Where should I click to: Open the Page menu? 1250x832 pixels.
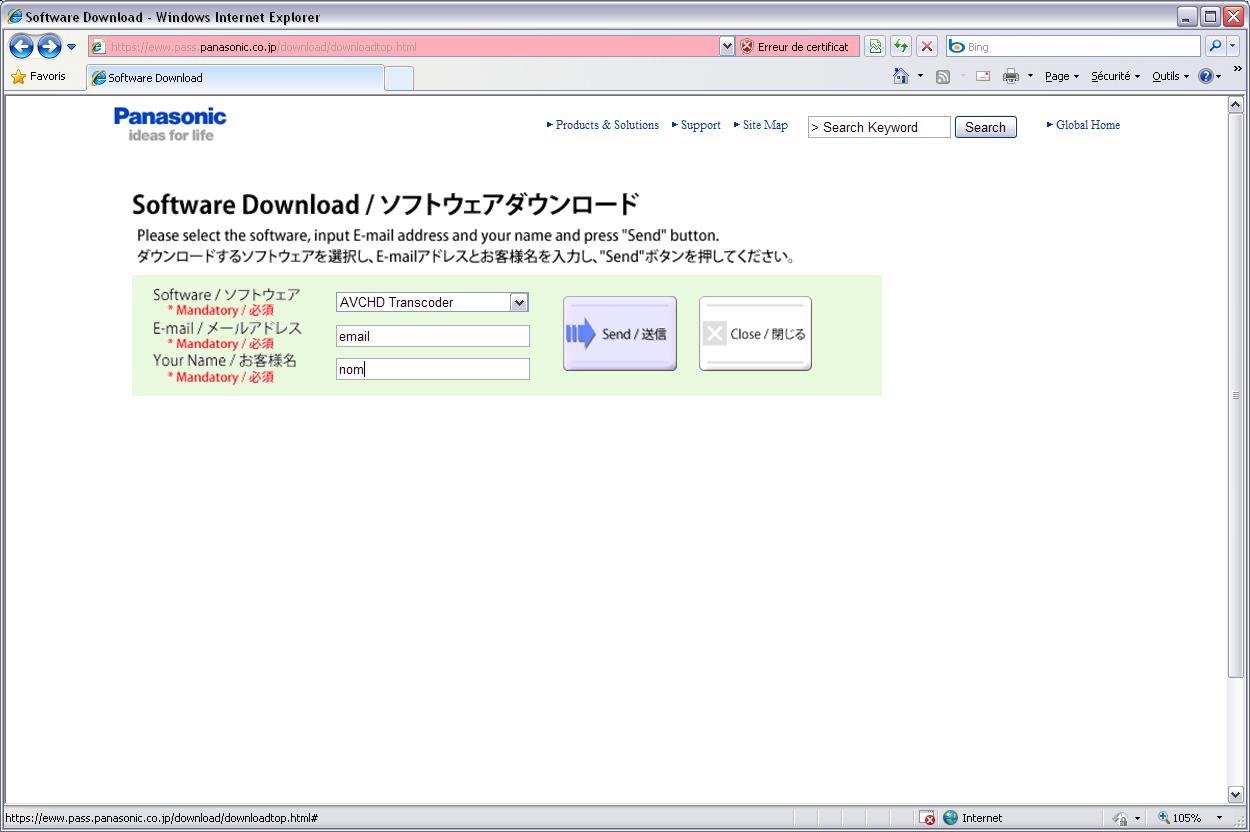pyautogui.click(x=1062, y=76)
